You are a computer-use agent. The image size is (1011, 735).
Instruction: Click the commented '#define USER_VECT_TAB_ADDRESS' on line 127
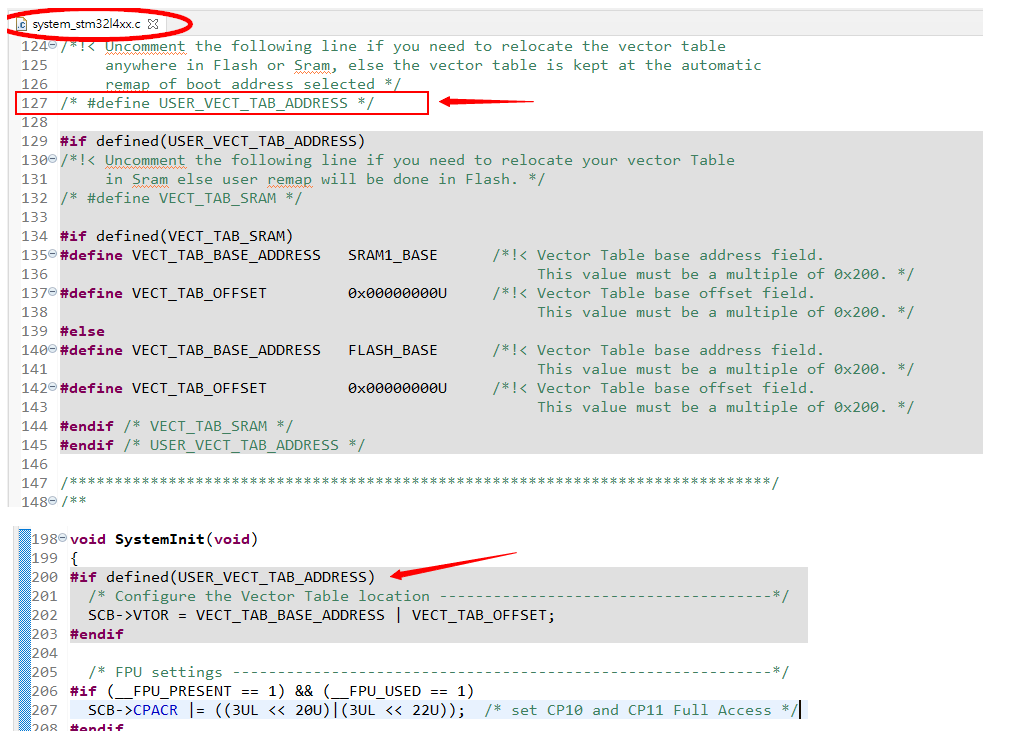click(x=217, y=103)
